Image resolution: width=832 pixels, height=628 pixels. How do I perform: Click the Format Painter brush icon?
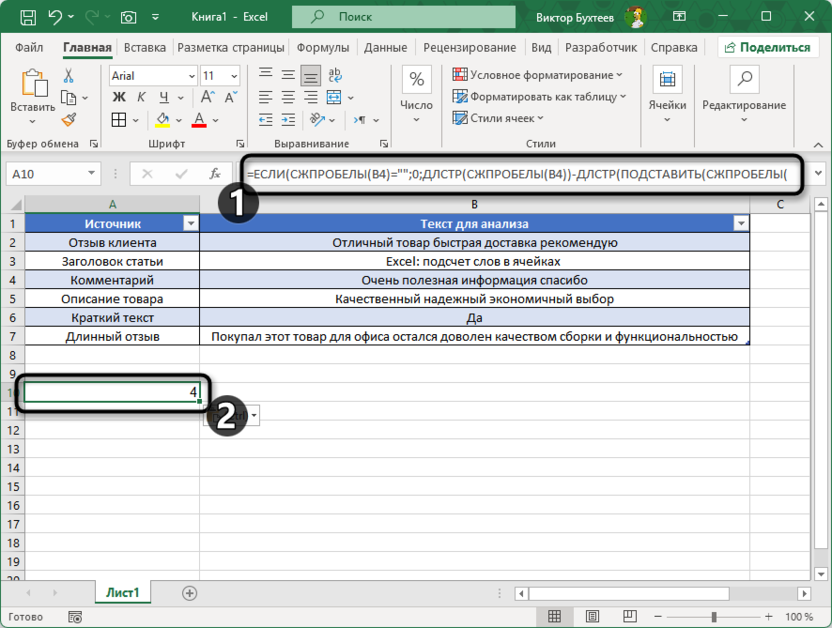(69, 119)
